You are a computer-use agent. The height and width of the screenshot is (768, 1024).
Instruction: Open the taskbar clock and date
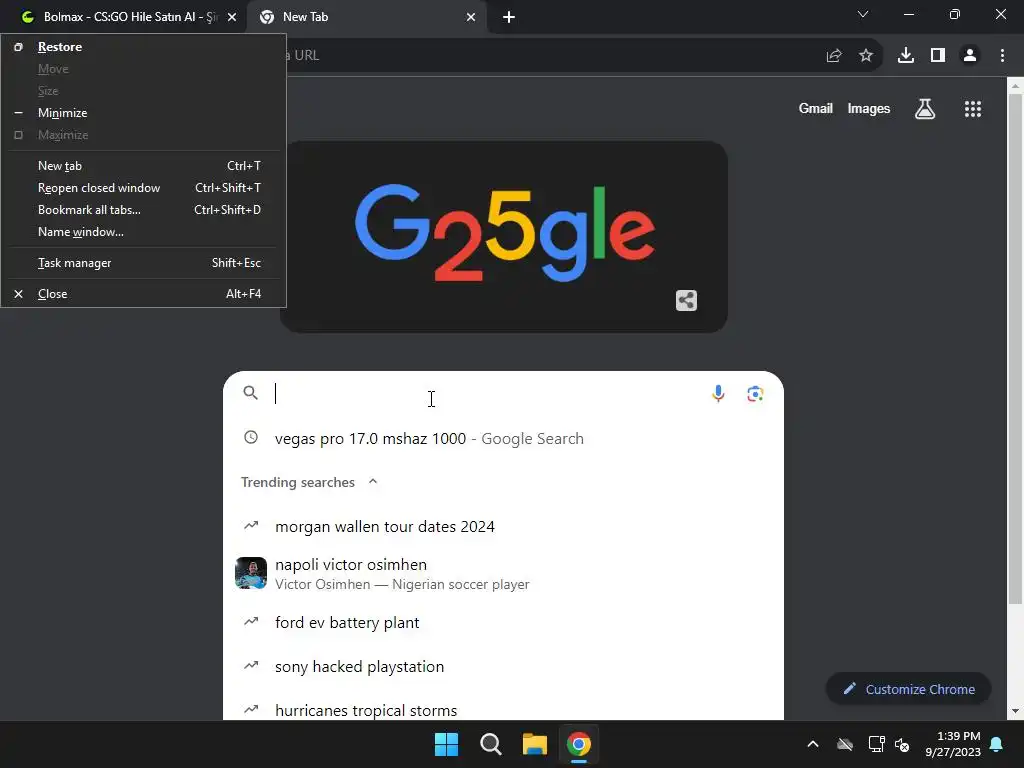pos(953,744)
